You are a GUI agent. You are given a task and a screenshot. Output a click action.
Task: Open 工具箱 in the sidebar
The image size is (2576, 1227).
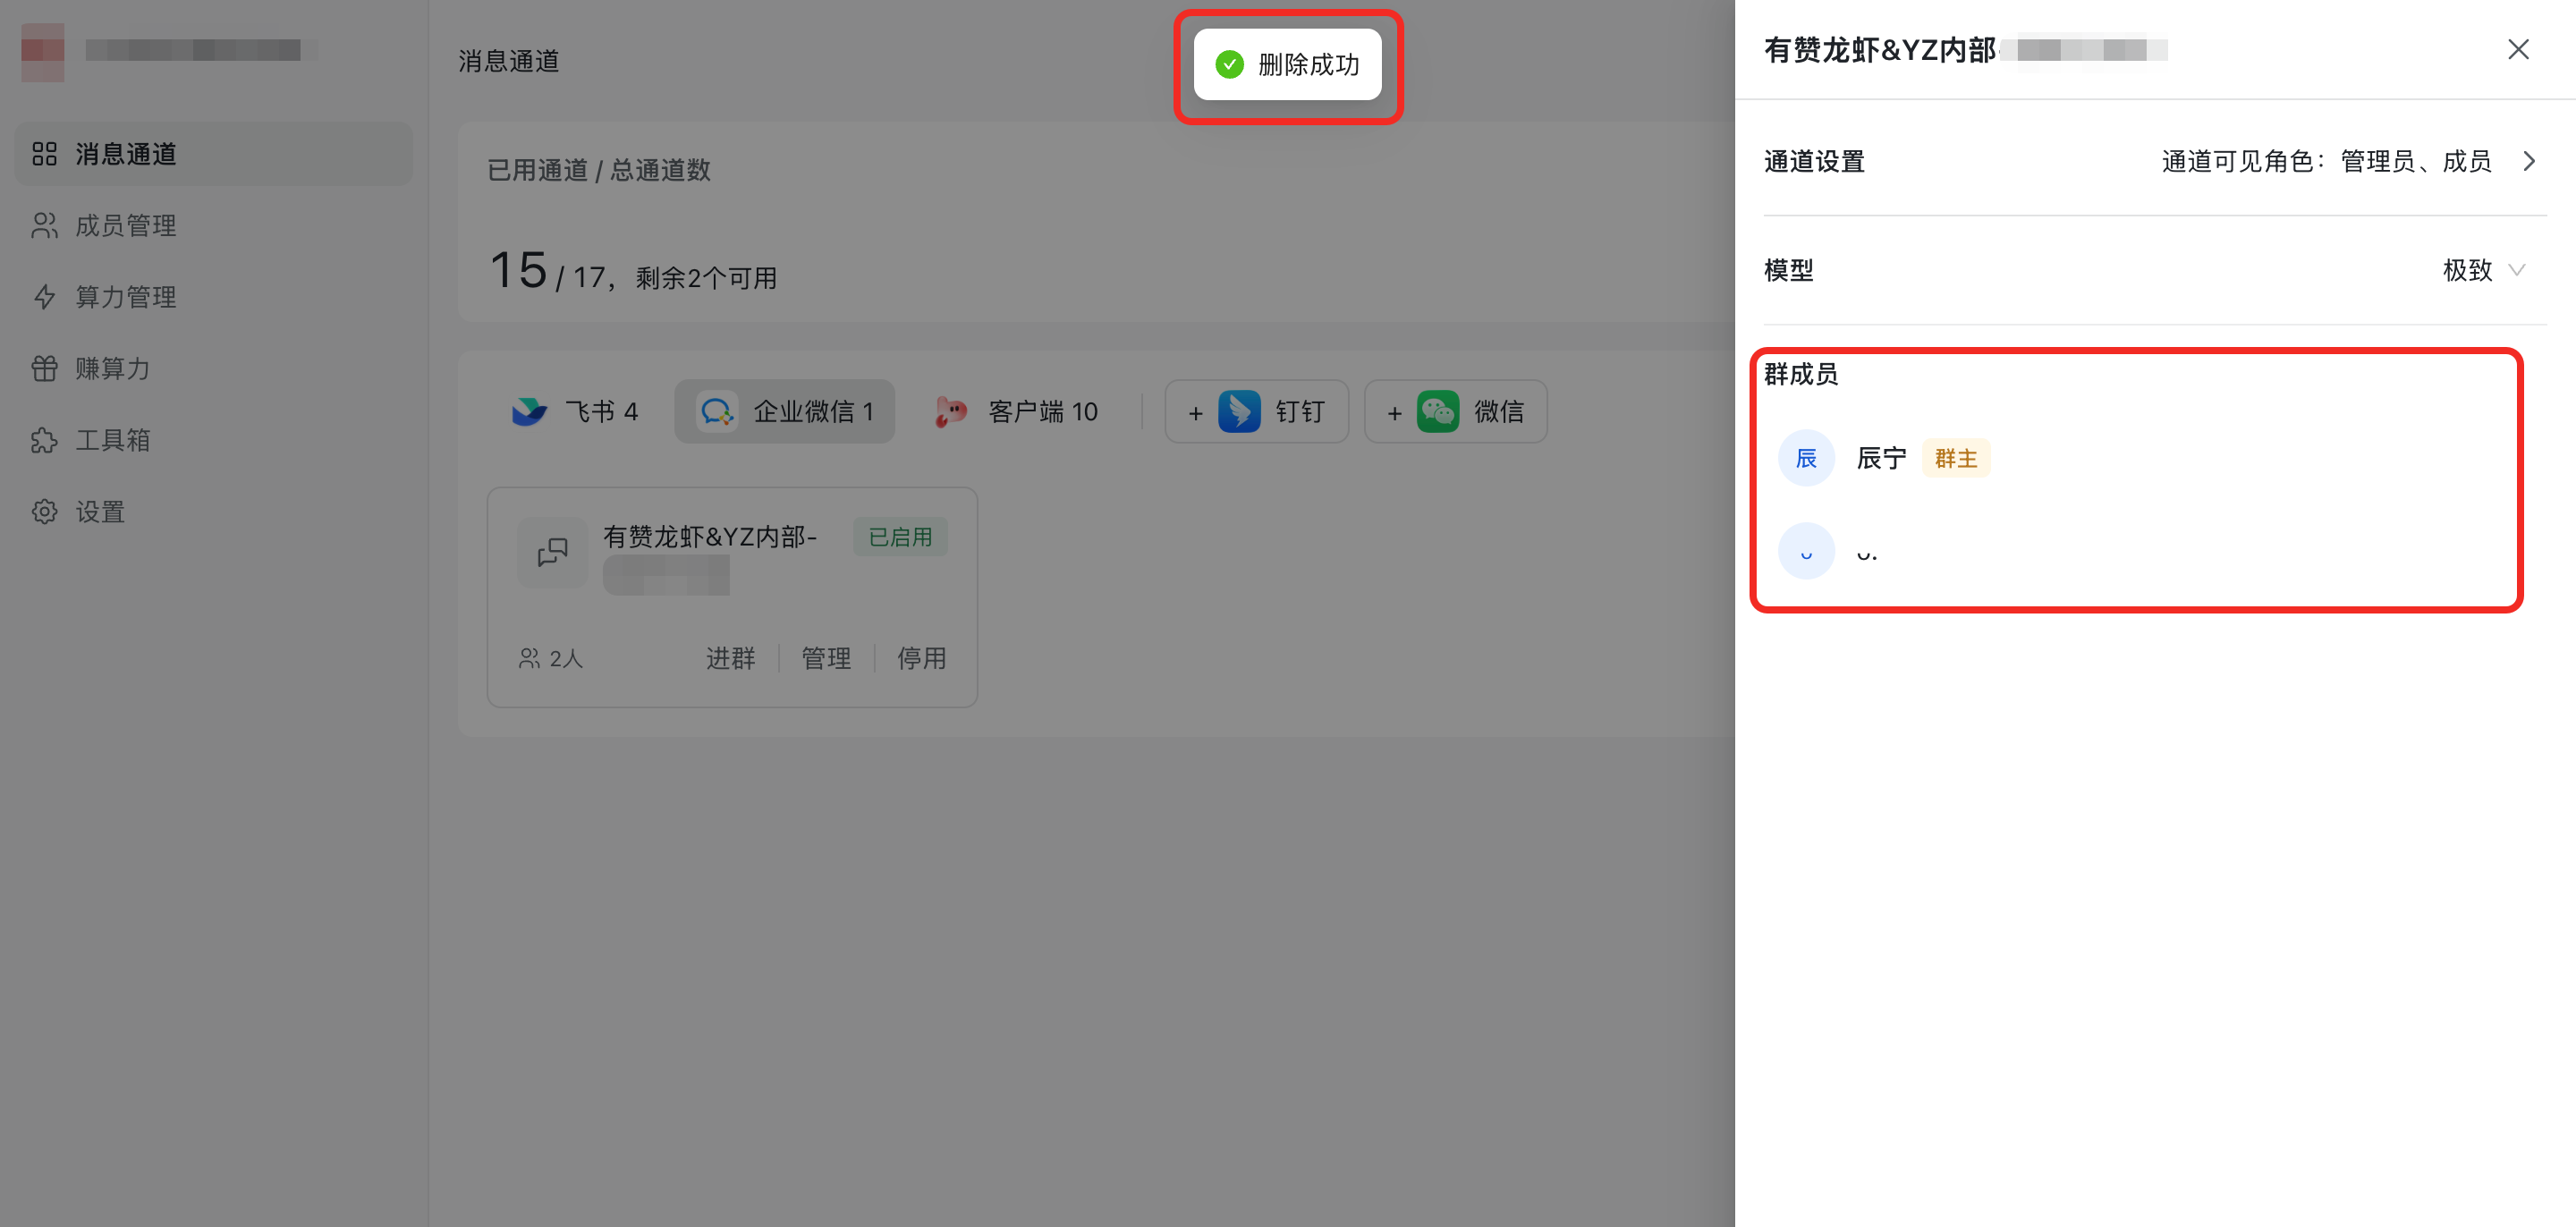(213, 440)
